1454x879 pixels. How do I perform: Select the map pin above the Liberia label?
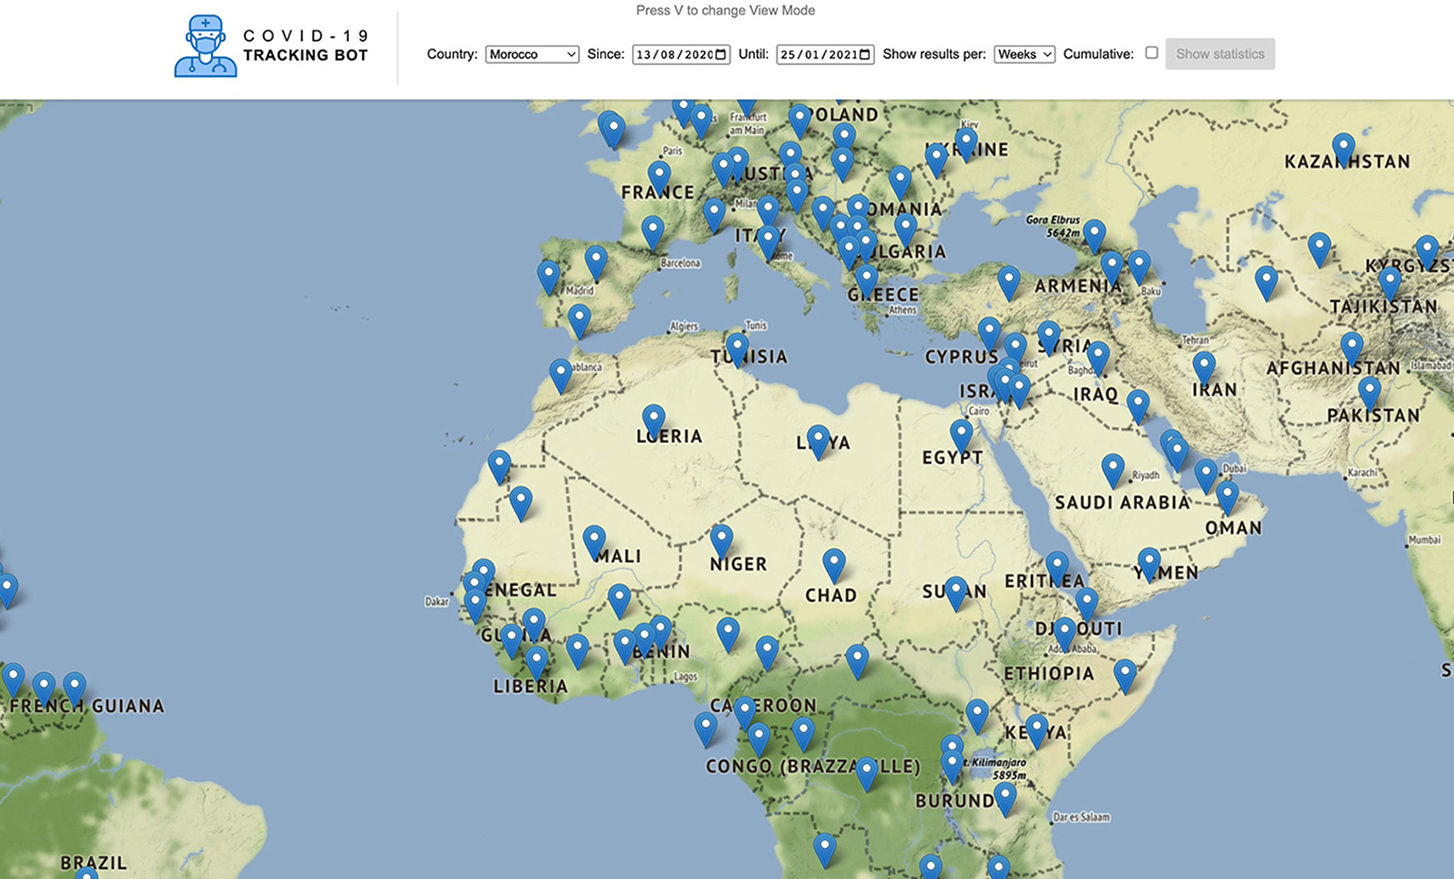coord(537,662)
